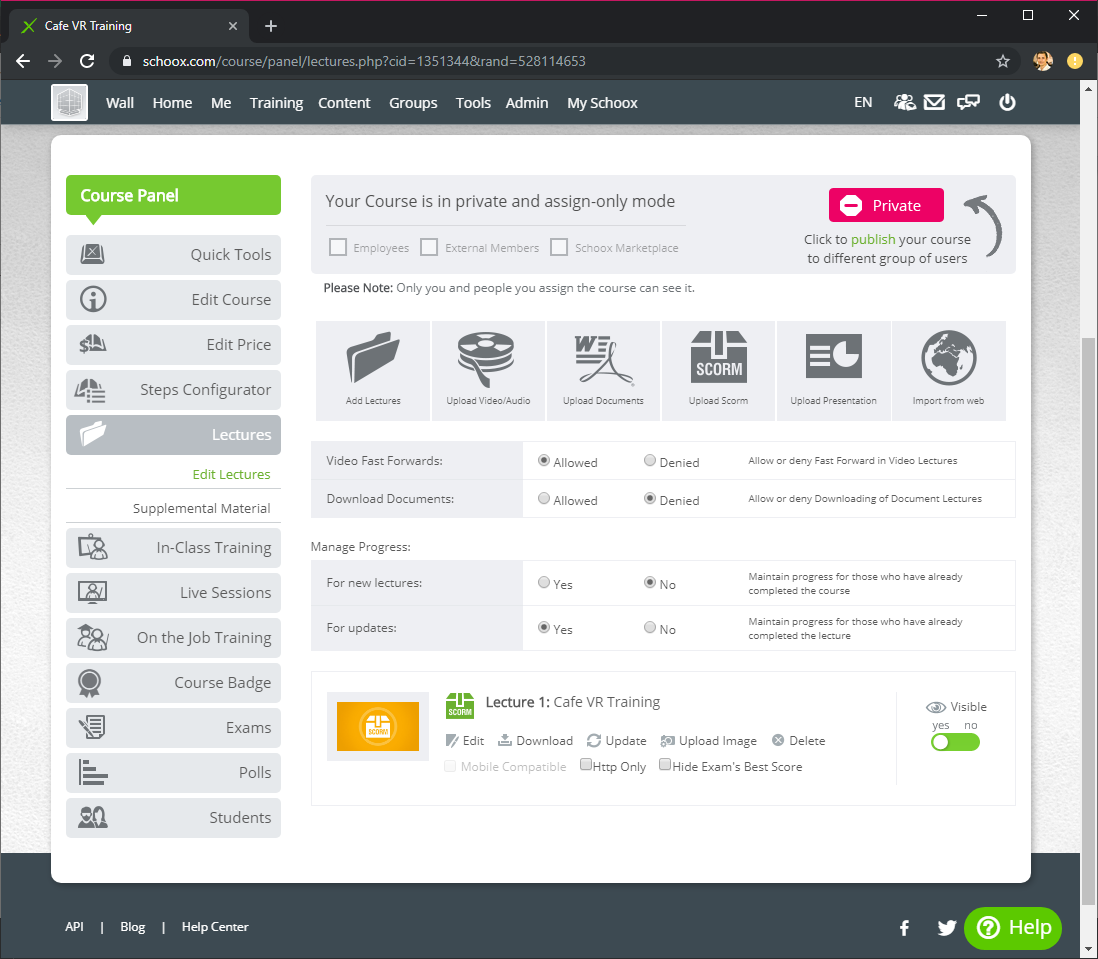
Task: Open Live Sessions panel item
Action: [x=174, y=593]
